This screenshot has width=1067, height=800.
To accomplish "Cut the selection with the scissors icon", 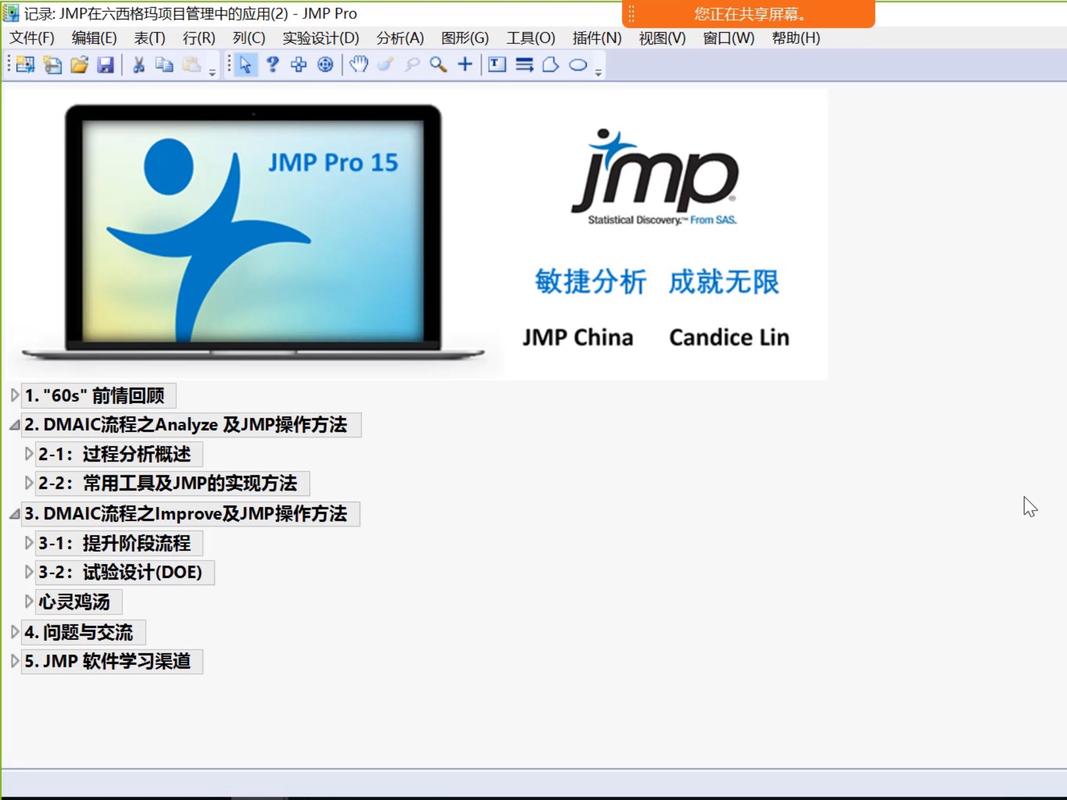I will point(138,65).
